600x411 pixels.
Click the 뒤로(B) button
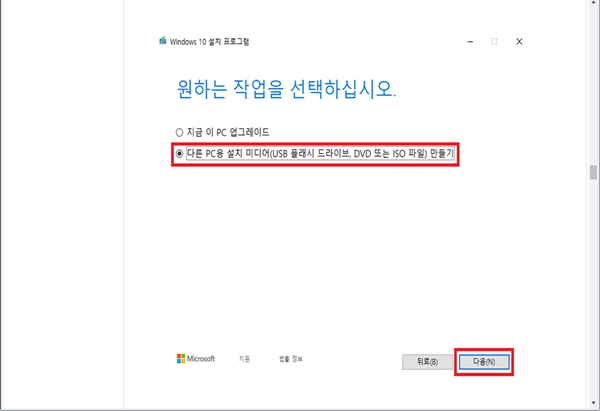(x=427, y=362)
